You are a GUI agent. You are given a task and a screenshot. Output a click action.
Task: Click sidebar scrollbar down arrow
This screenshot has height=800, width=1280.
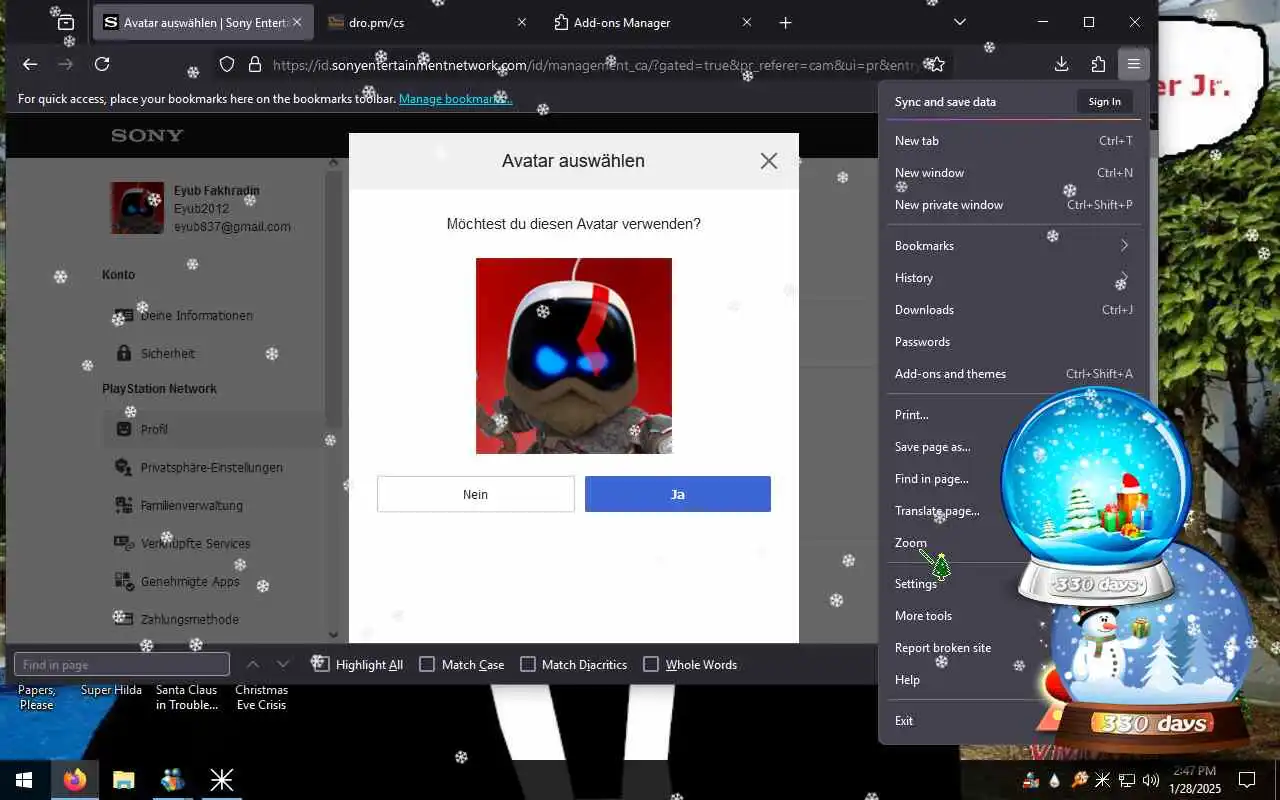[334, 635]
